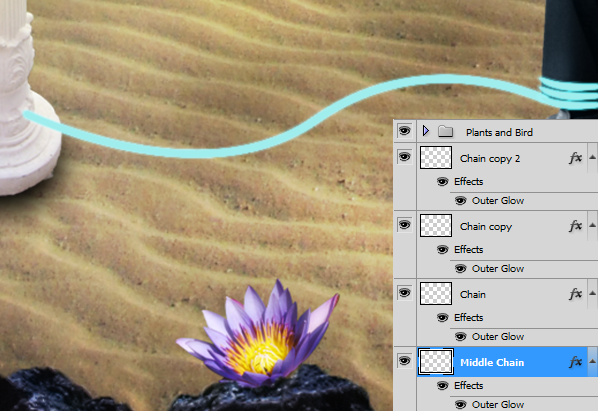The height and width of the screenshot is (411, 598).
Task: Click the fx icon on Chain layer
Action: point(575,294)
